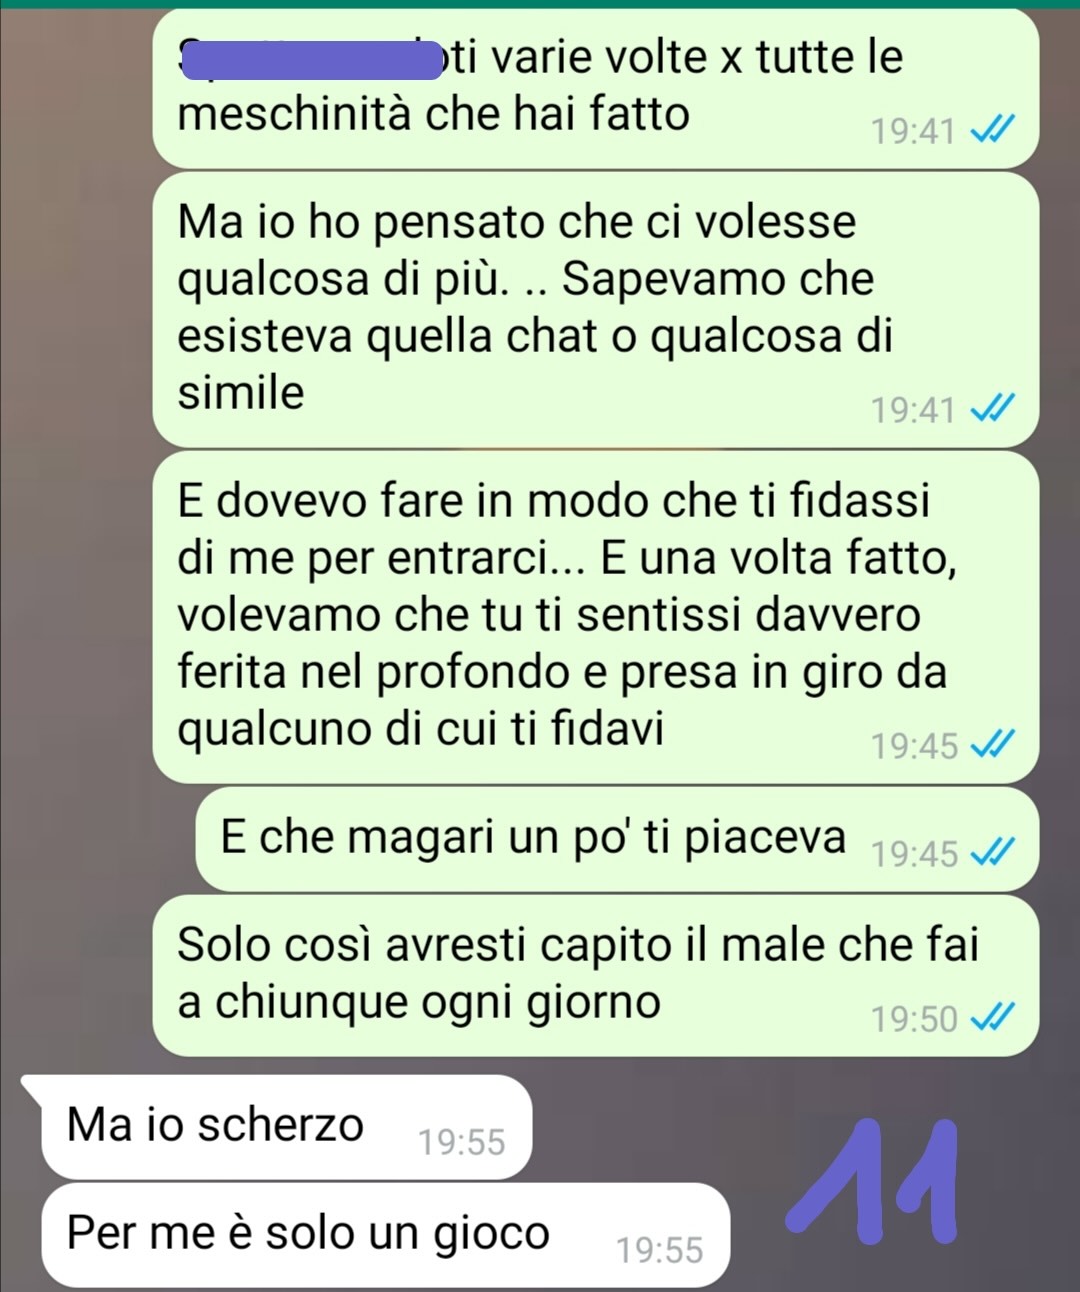
Task: Select 'Solo così avresti capito' message bubble
Action: click(596, 976)
